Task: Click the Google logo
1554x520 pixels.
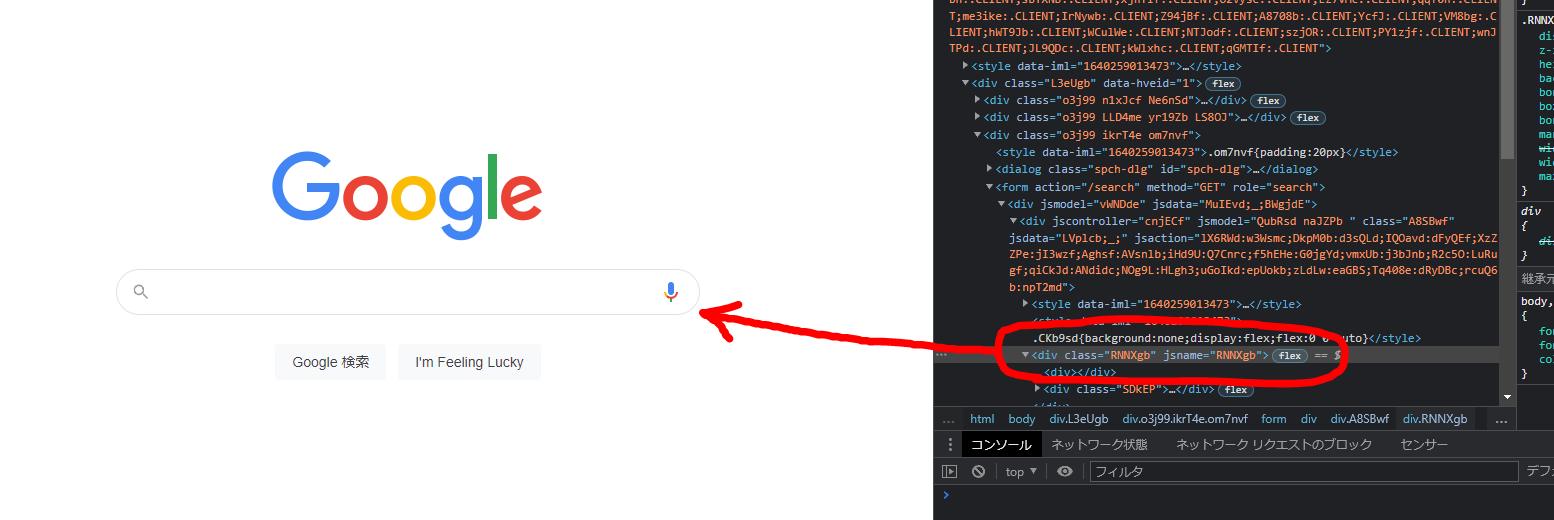Action: pos(408,197)
